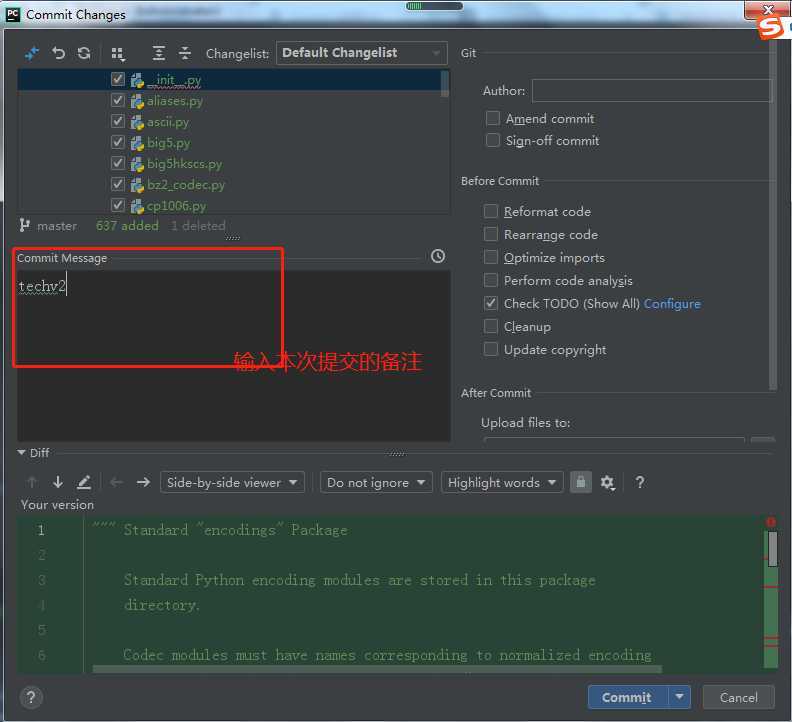
Task: Uncheck the aliases.py file checkbox
Action: coord(118,100)
